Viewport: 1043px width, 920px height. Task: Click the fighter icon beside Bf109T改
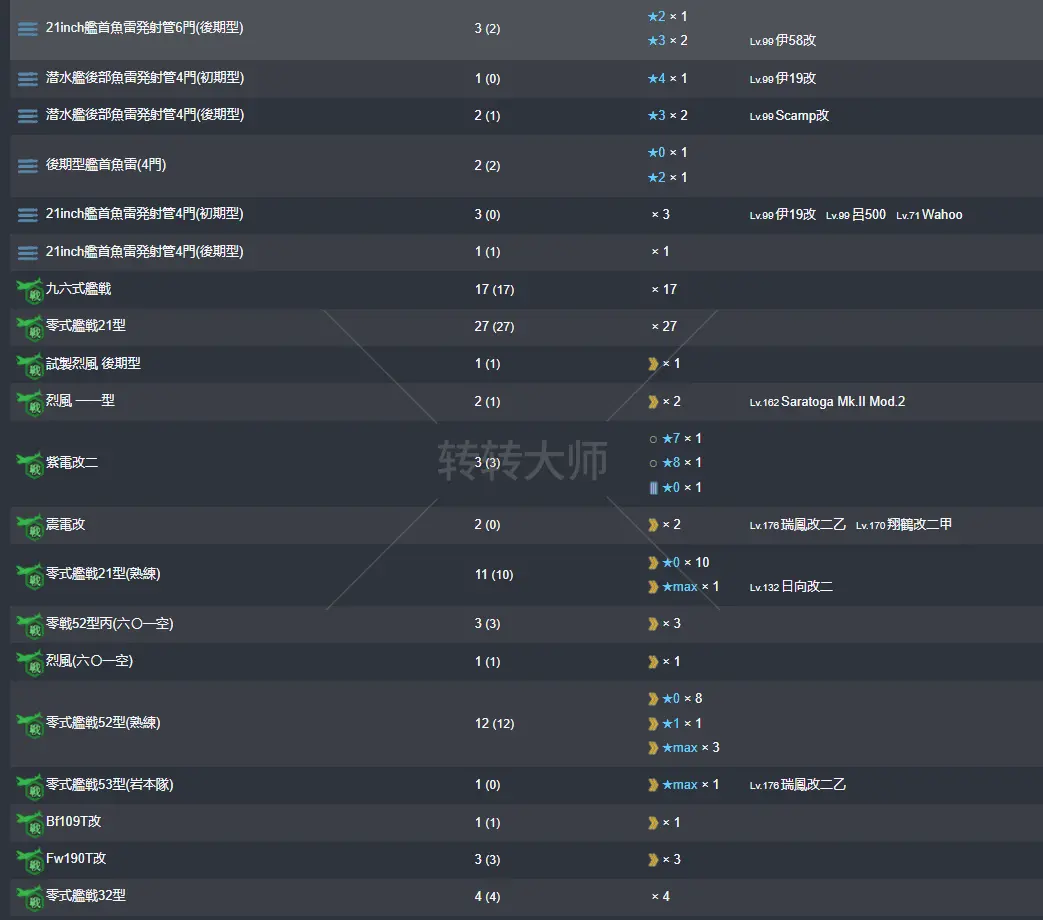[x=30, y=823]
